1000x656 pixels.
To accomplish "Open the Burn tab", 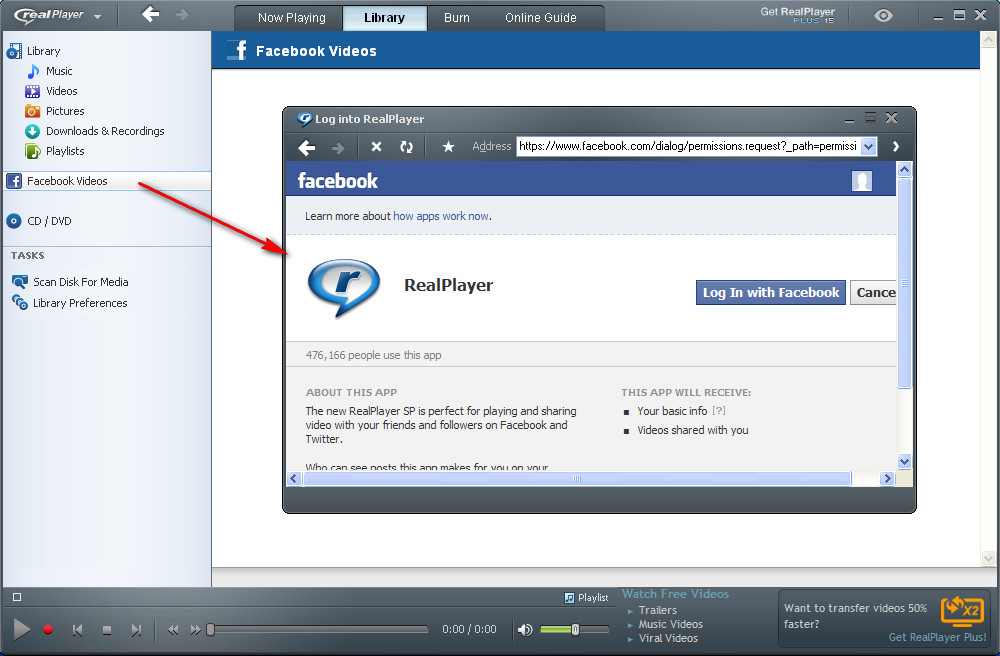I will [457, 17].
